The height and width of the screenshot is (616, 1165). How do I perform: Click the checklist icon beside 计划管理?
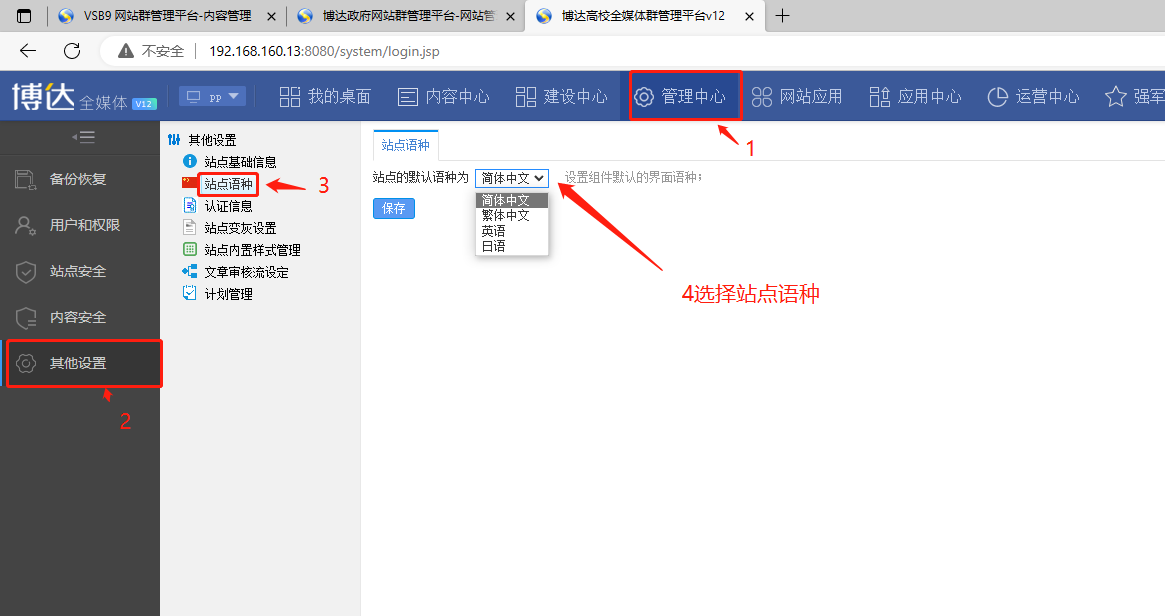click(189, 294)
